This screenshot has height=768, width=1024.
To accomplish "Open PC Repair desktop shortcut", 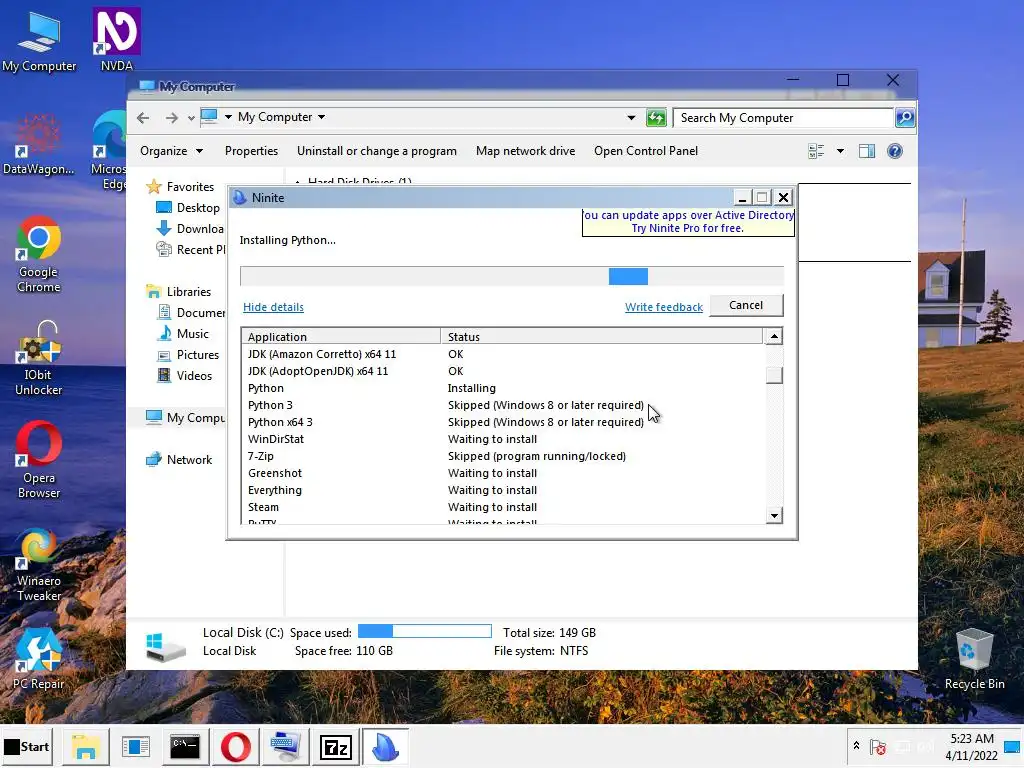I will click(39, 659).
